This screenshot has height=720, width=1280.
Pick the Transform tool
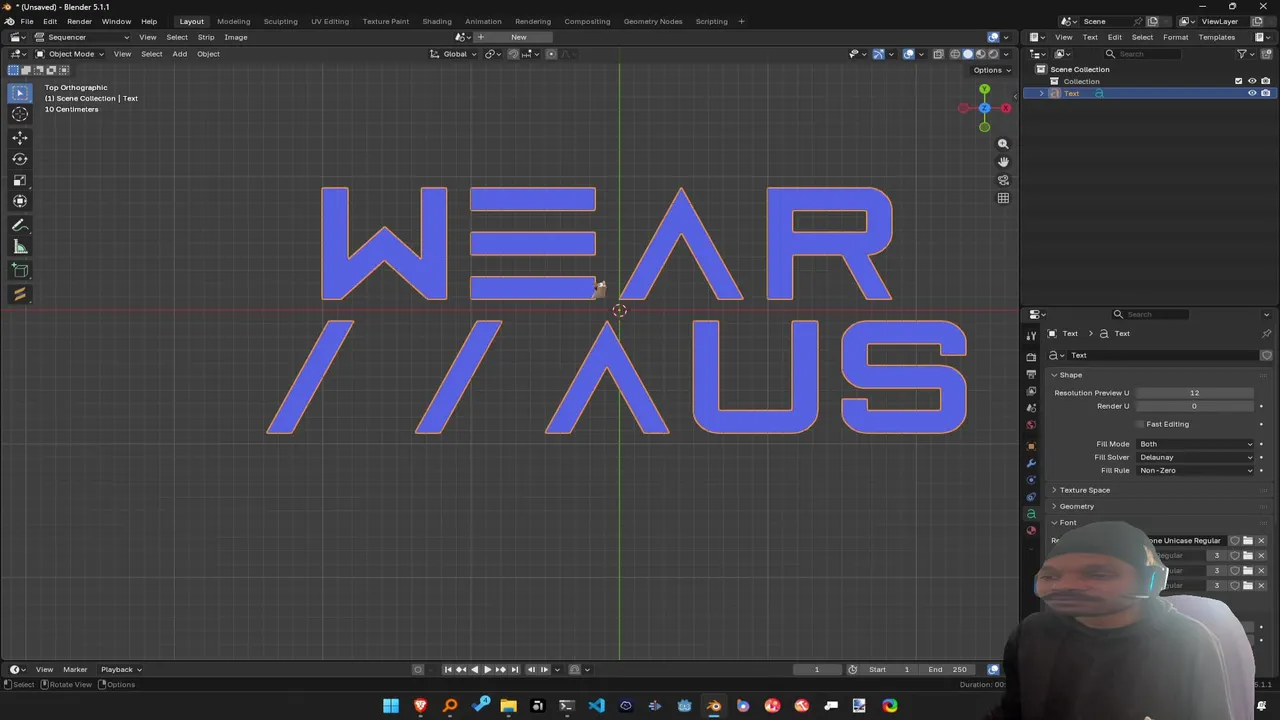(x=20, y=201)
